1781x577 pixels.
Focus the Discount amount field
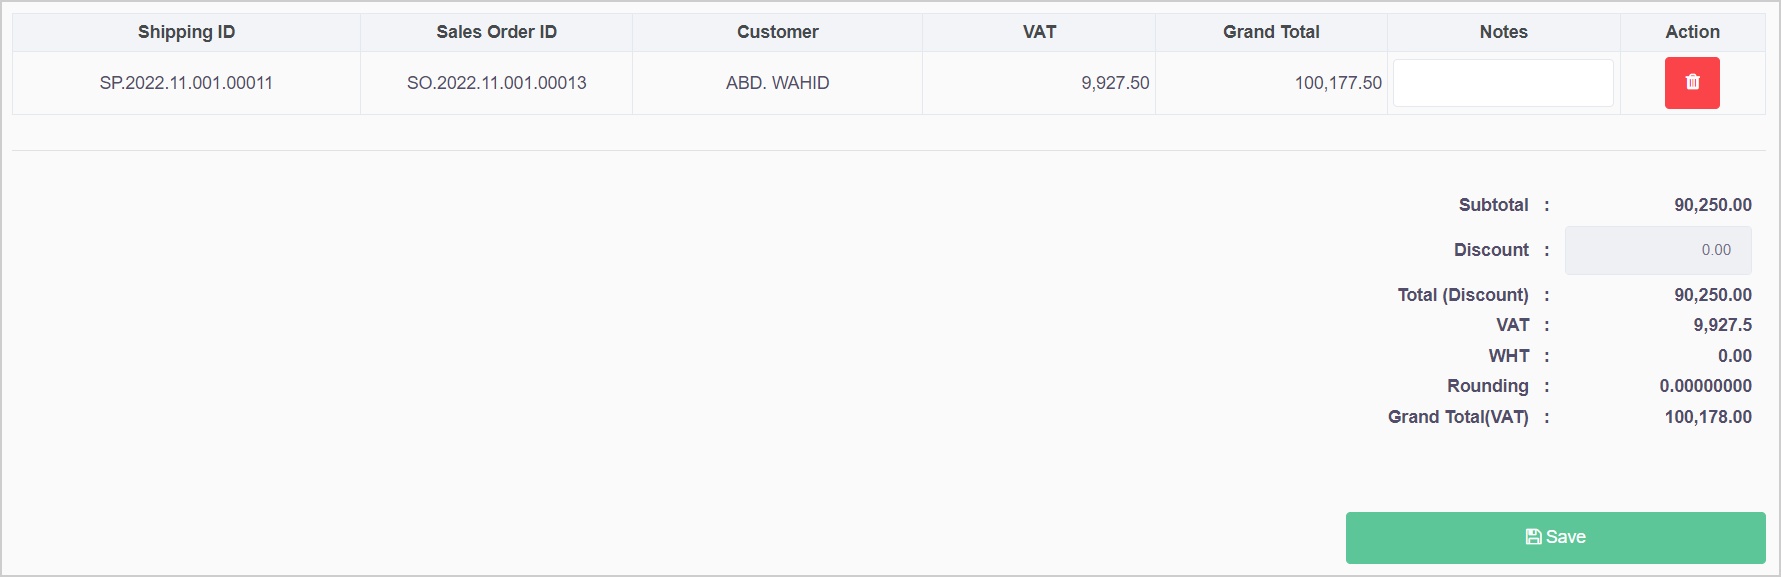tap(1657, 250)
